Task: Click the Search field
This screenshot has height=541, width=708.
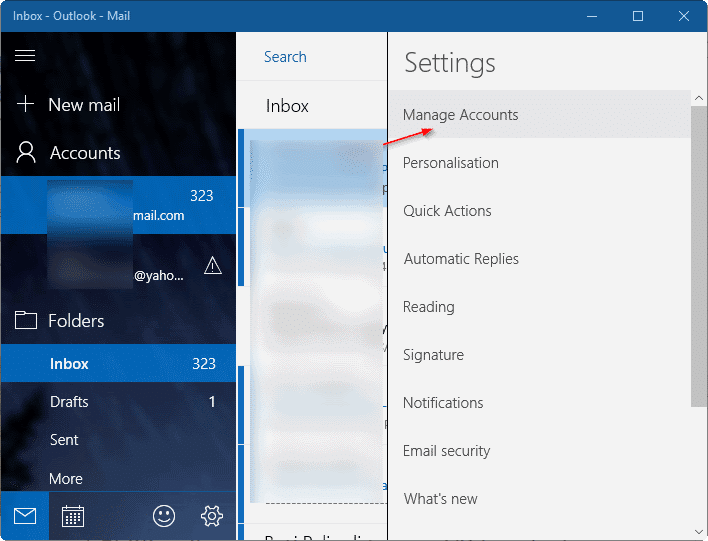Action: point(312,57)
